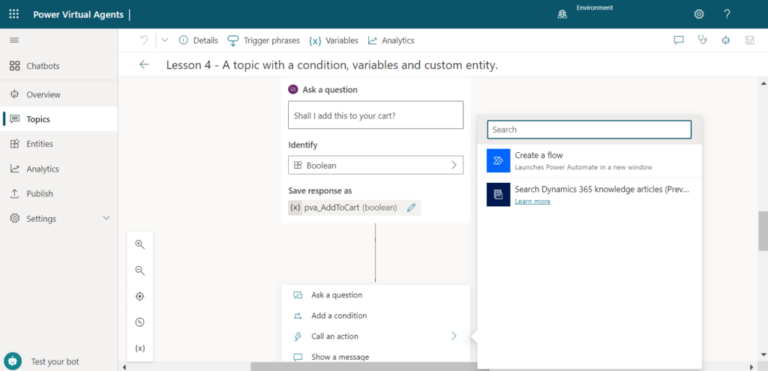
Task: Select Search Dynamics 365 knowledge articles
Action: [x=590, y=195]
